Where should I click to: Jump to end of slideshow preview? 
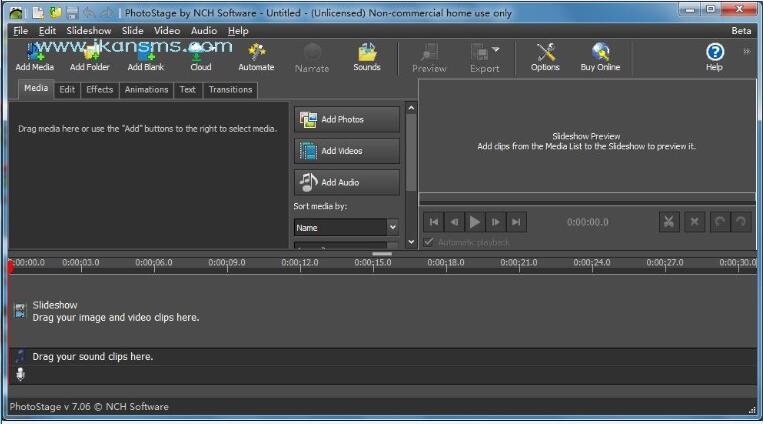coord(516,222)
